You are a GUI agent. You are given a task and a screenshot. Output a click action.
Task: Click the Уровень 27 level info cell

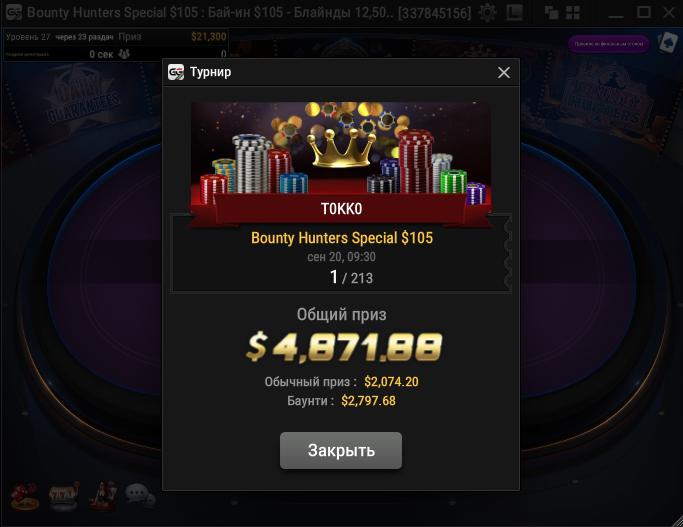click(28, 37)
